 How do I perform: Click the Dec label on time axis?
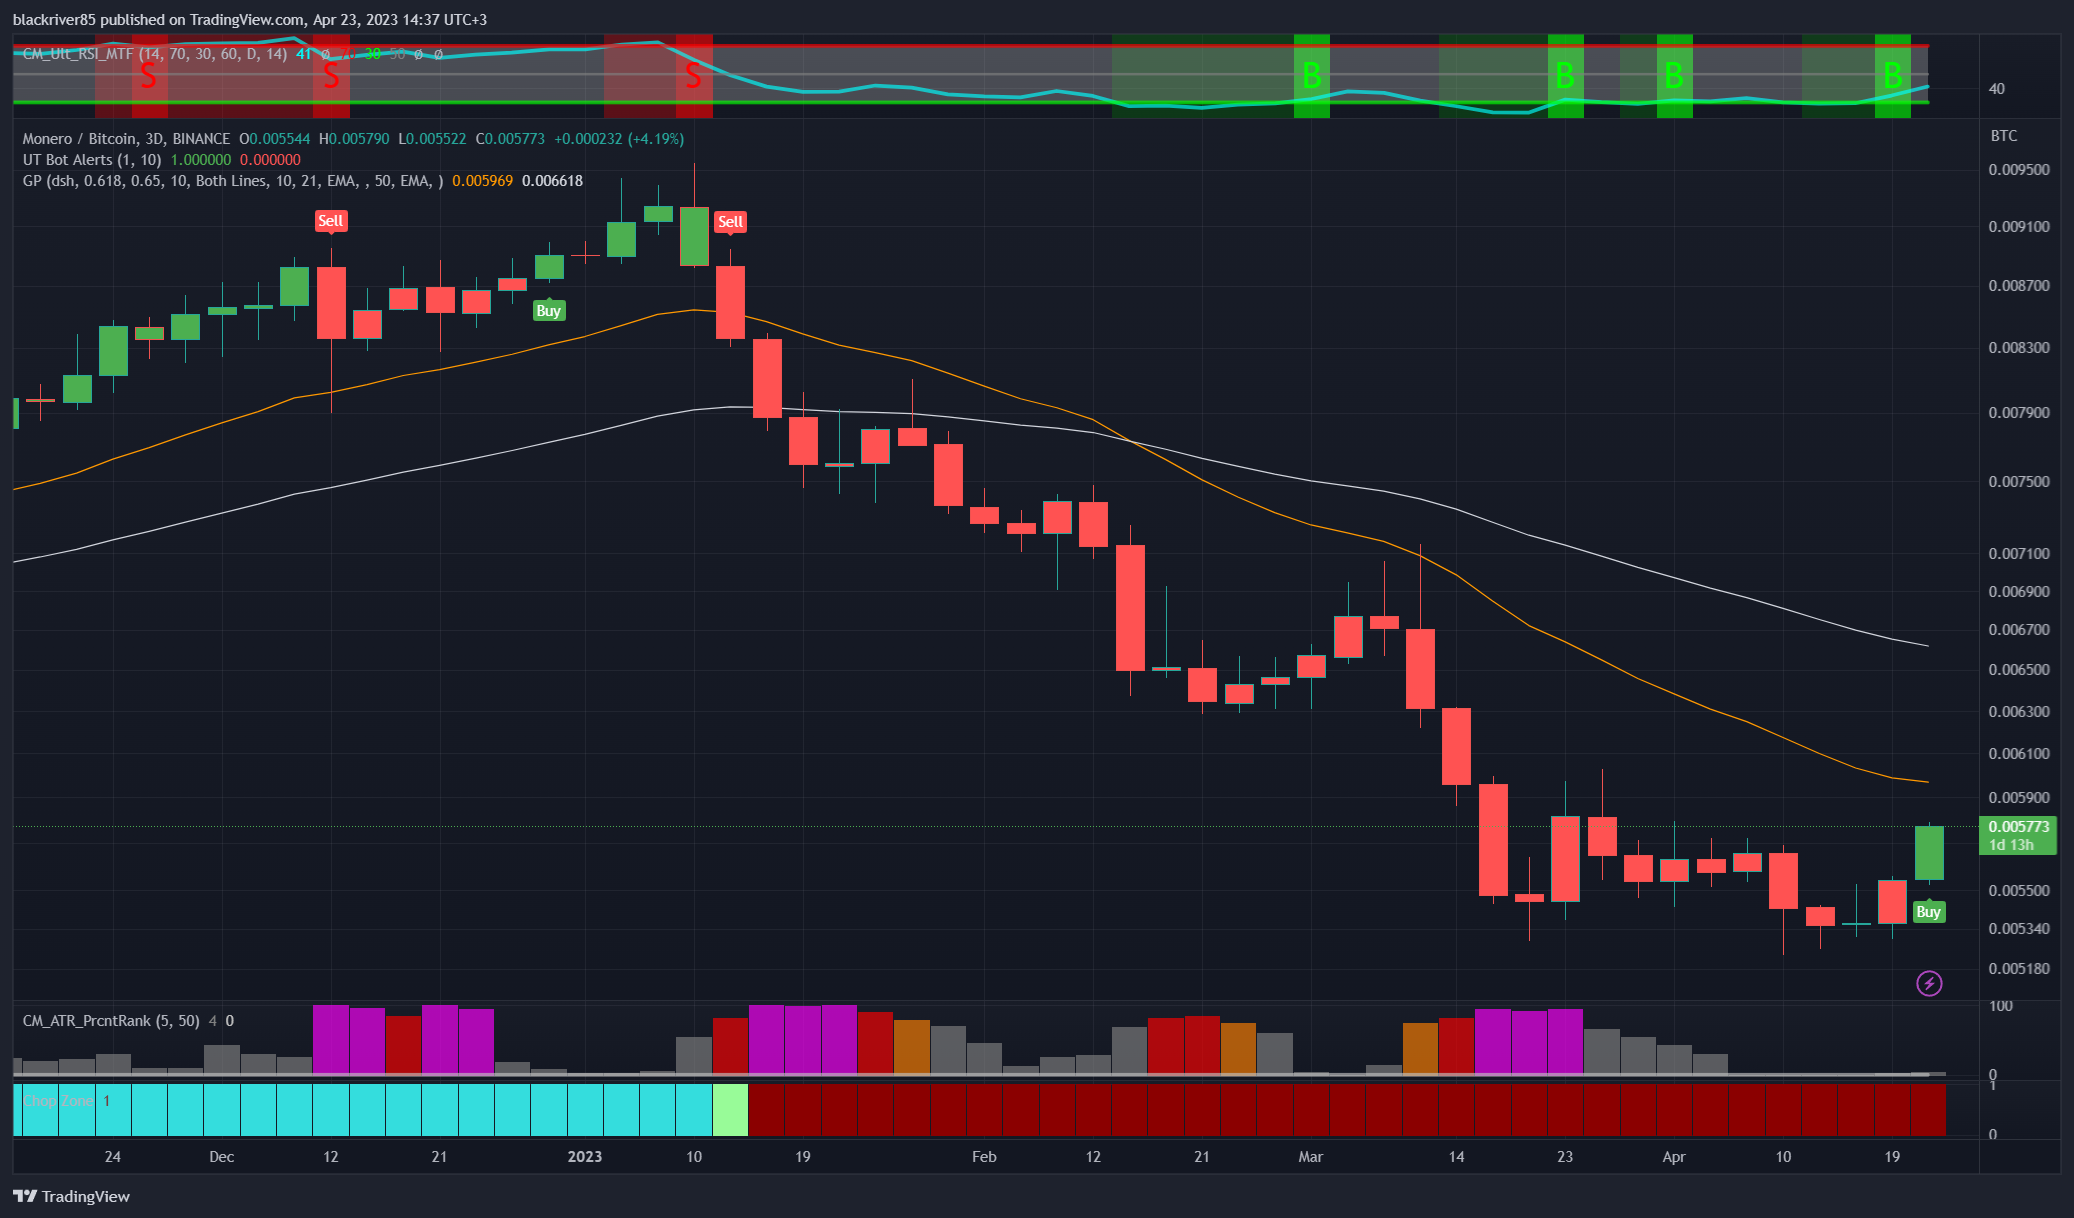pos(222,1157)
